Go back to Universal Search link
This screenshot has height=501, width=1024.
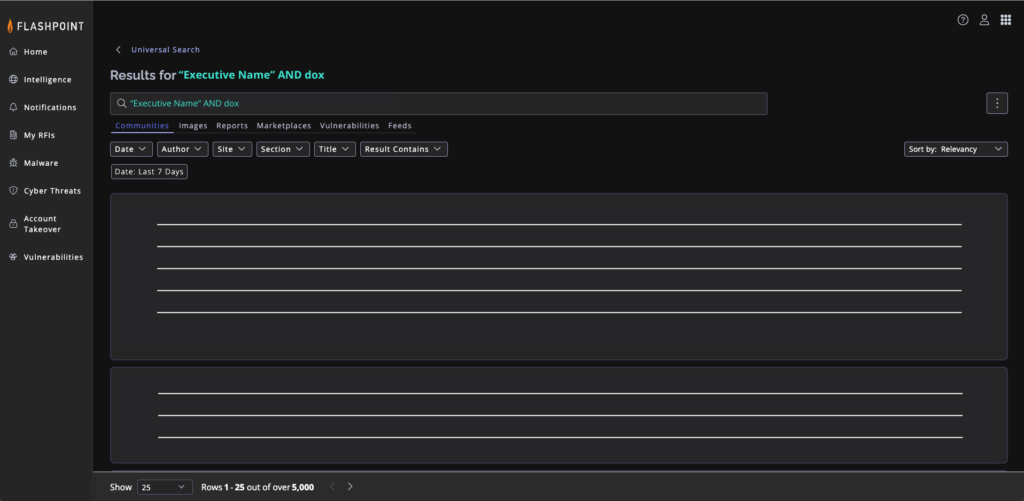pos(165,50)
